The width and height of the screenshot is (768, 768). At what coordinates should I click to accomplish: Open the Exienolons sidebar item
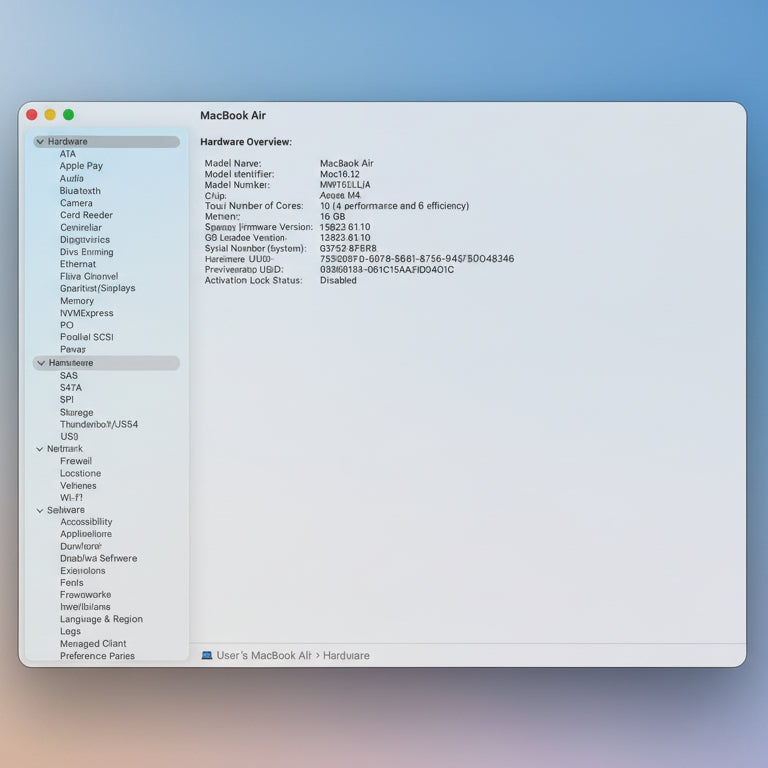(x=83, y=571)
